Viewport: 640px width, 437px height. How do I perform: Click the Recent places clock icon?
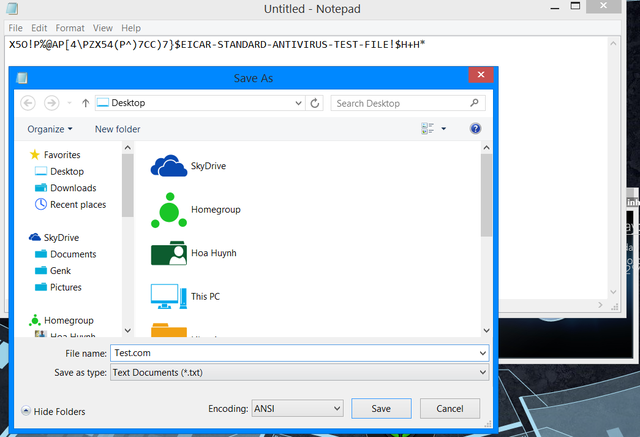pos(41,204)
